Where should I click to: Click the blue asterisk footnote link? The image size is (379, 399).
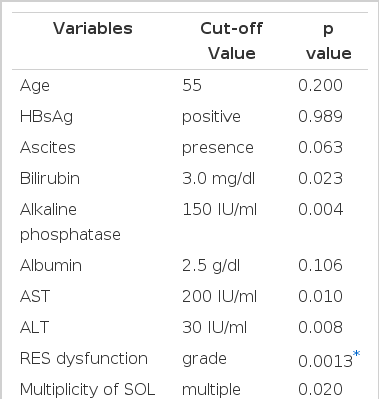[x=356, y=354]
